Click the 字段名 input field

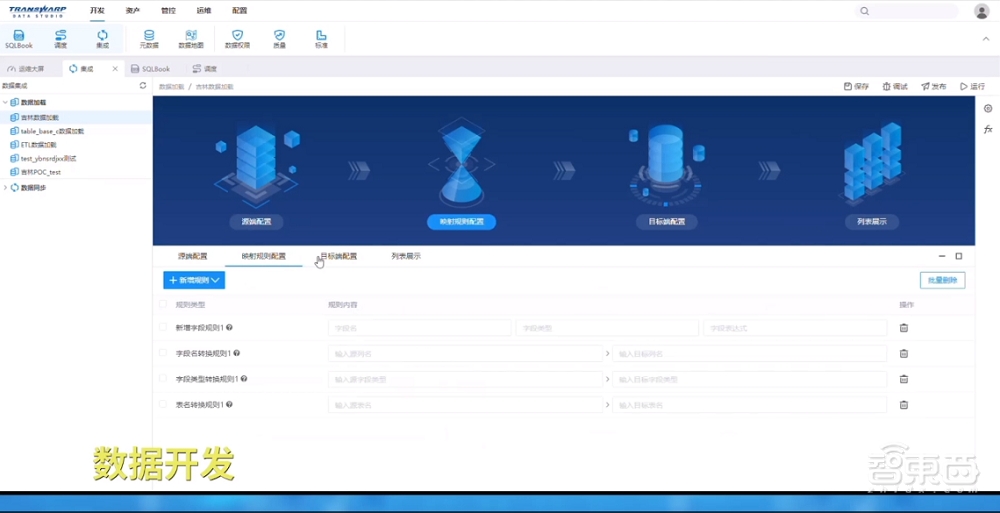tap(420, 328)
